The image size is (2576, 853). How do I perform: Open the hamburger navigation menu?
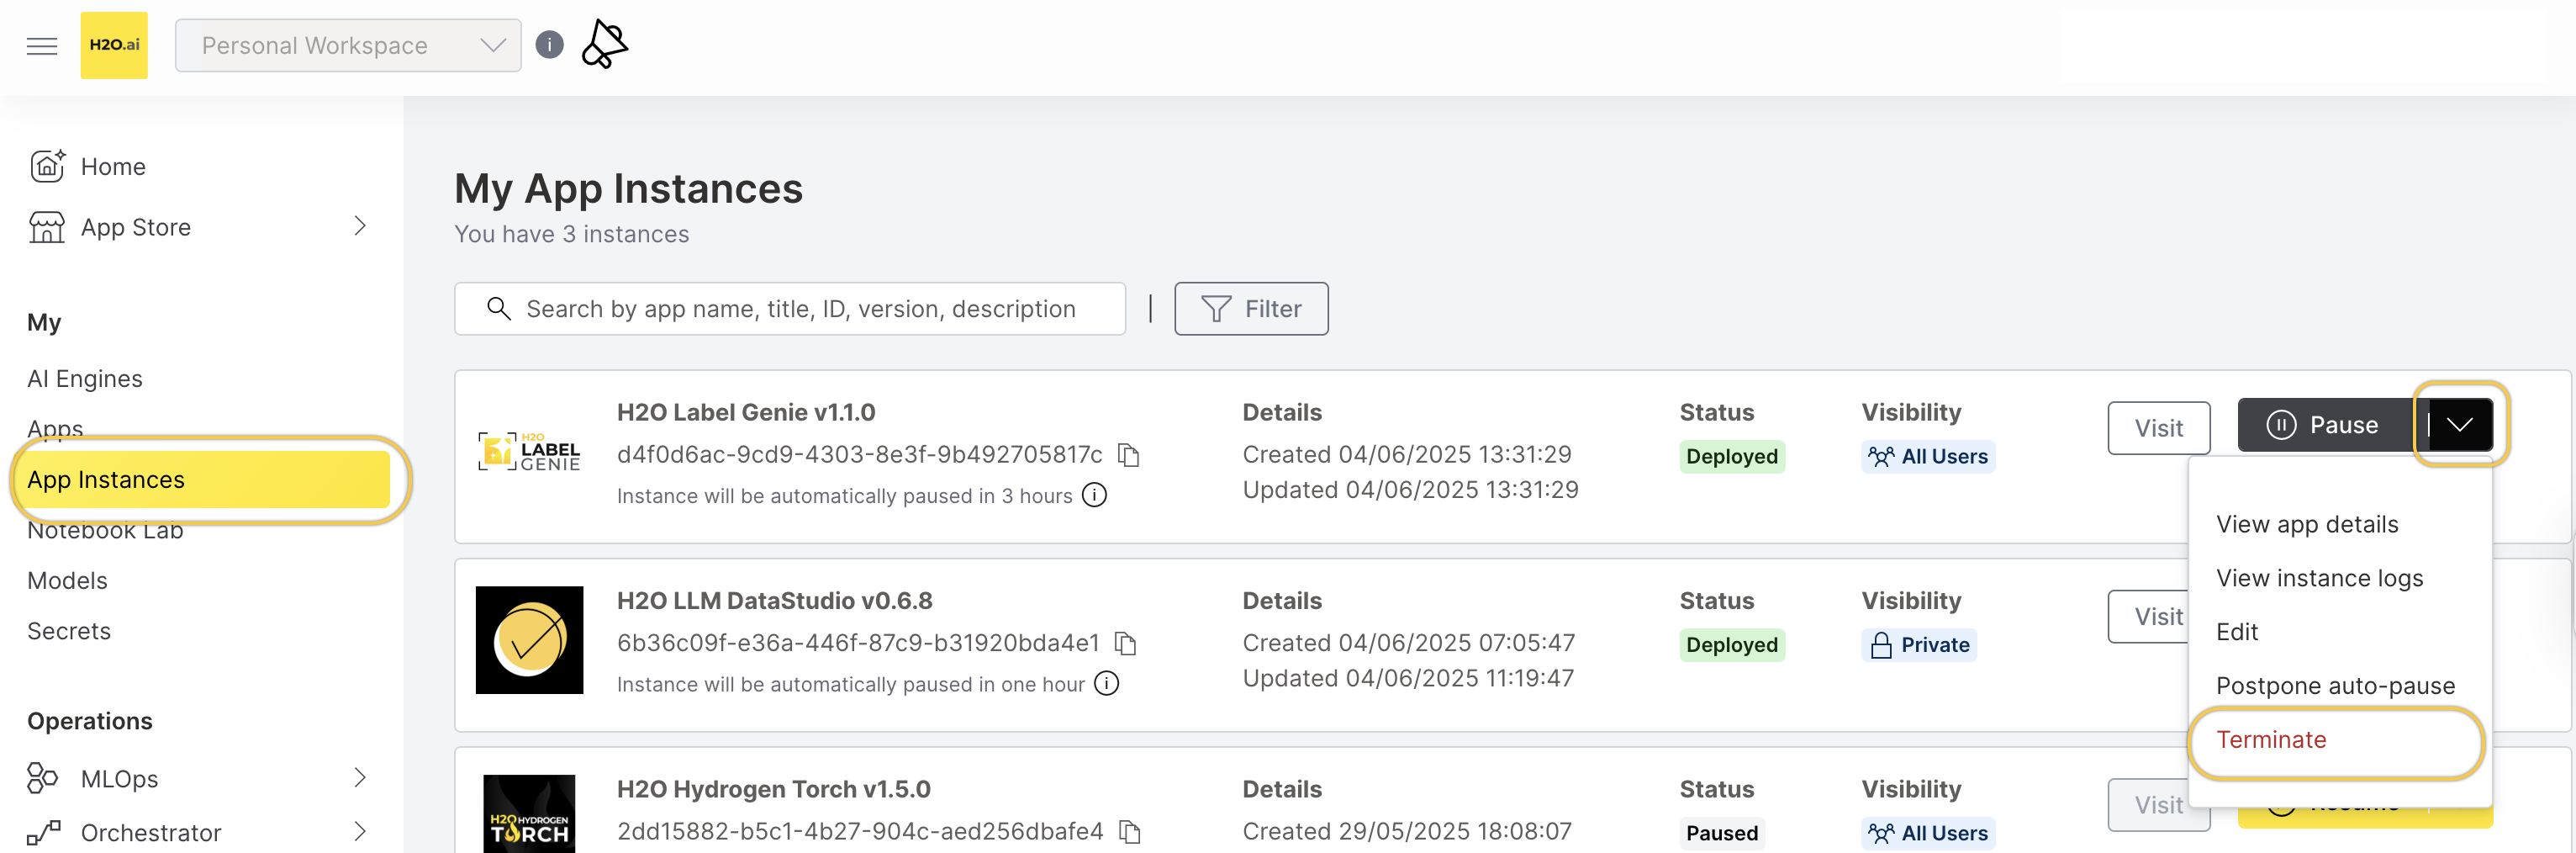tap(42, 46)
